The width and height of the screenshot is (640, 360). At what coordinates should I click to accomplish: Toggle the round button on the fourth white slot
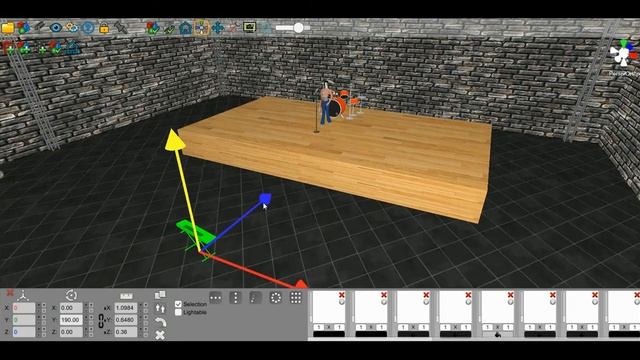[468, 302]
